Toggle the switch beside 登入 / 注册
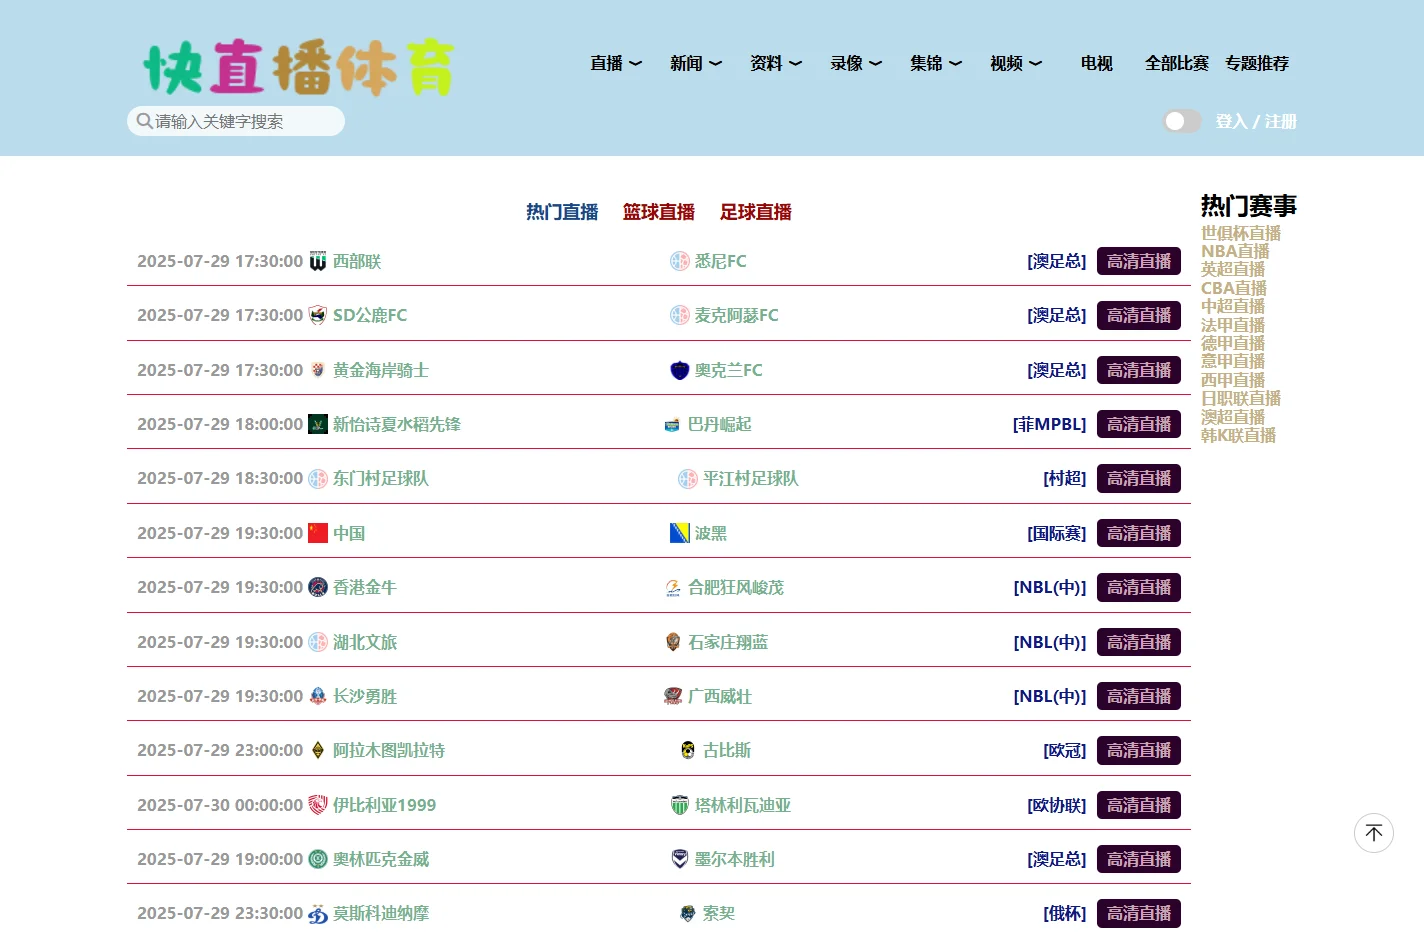Image resolution: width=1424 pixels, height=933 pixels. 1182,121
